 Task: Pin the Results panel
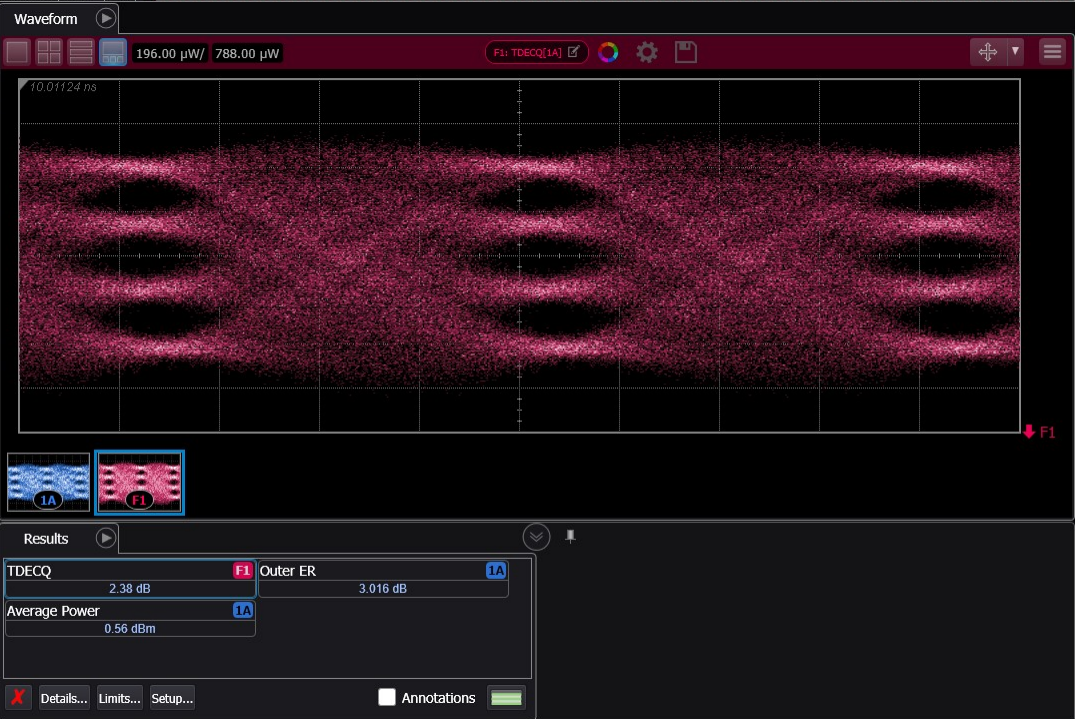tap(570, 536)
